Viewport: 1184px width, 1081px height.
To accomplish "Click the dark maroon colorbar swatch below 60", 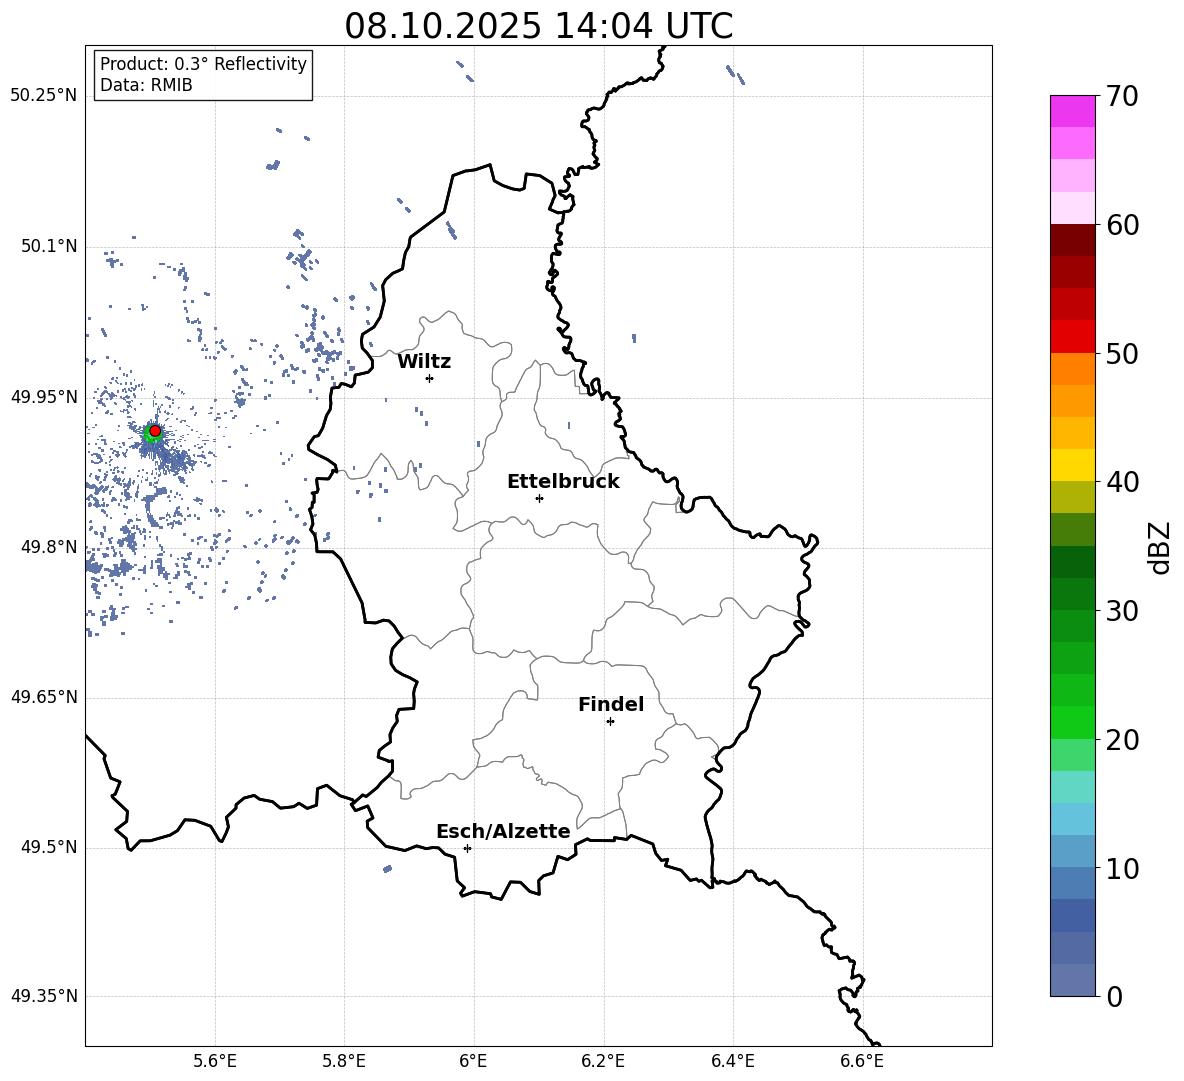I will pos(1073,240).
